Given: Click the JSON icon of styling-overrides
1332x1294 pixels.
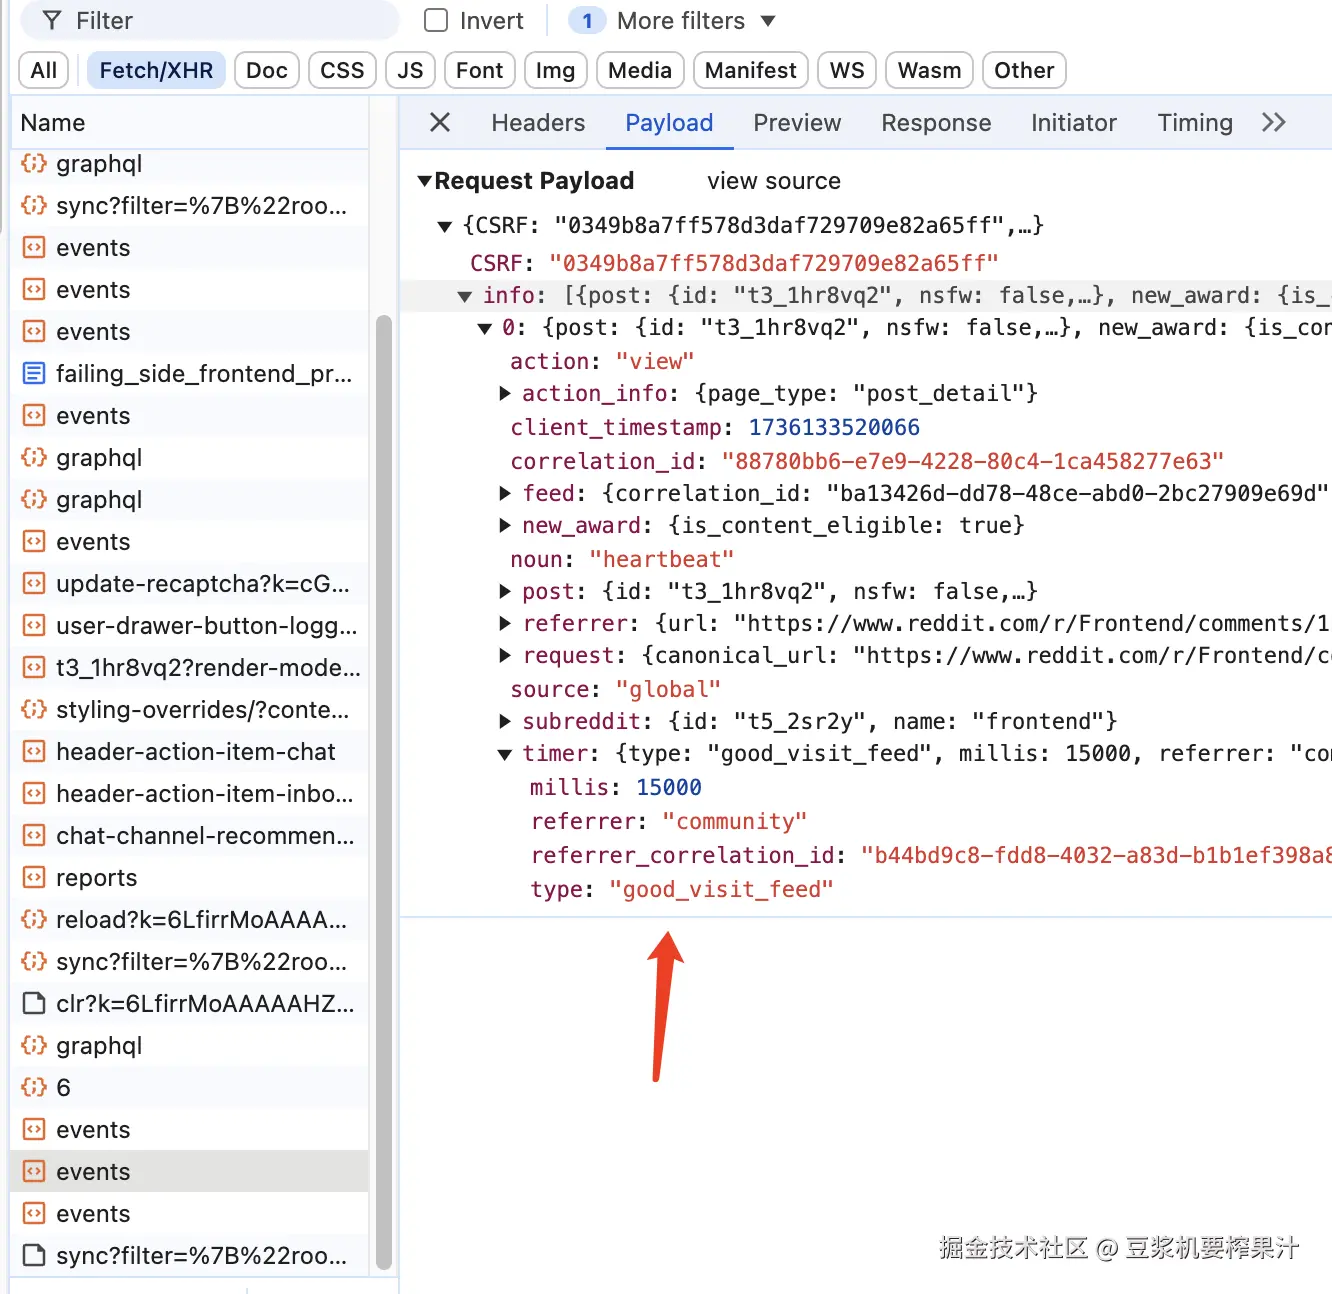Looking at the screenshot, I should coord(34,710).
